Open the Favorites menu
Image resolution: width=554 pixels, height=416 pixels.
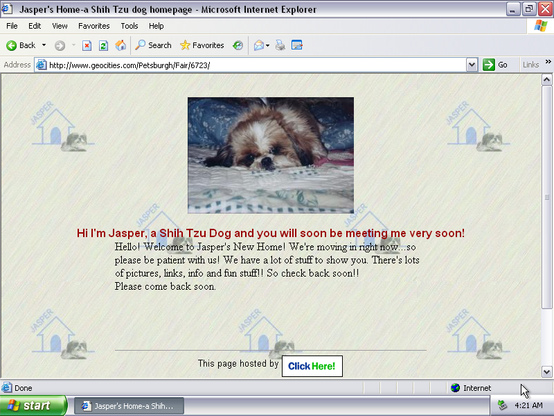tap(94, 26)
